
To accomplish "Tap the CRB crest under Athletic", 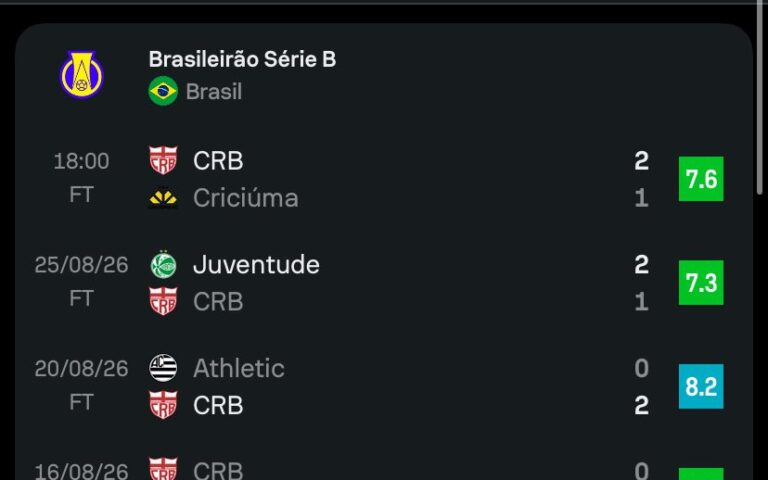I will (163, 405).
